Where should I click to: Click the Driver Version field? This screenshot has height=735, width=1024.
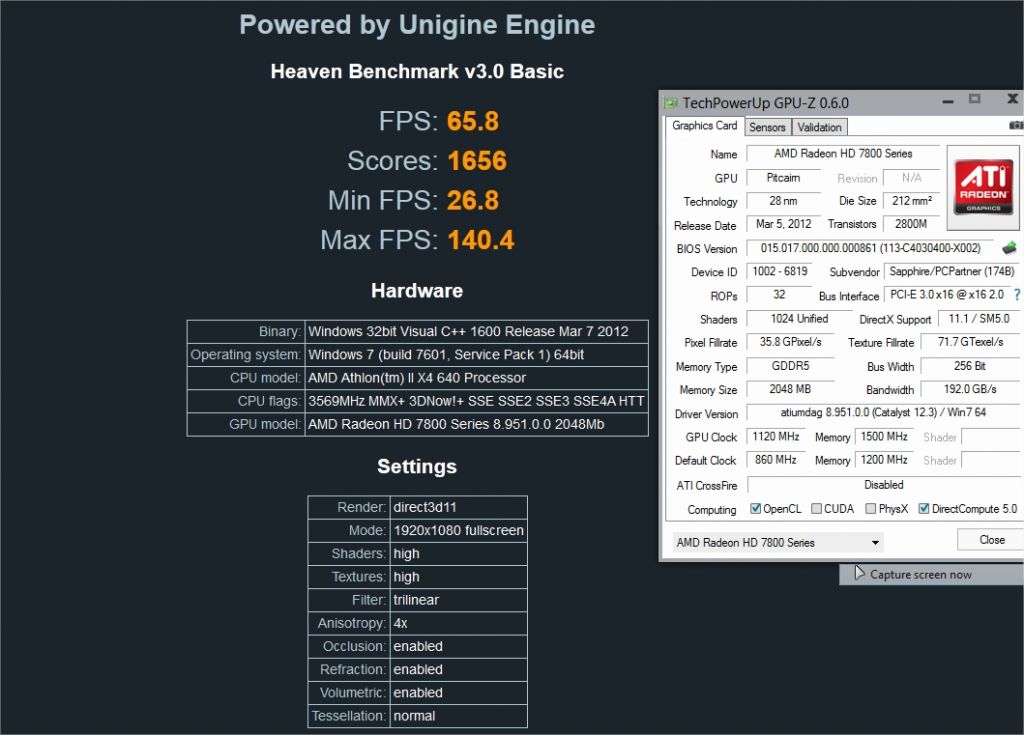click(883, 413)
